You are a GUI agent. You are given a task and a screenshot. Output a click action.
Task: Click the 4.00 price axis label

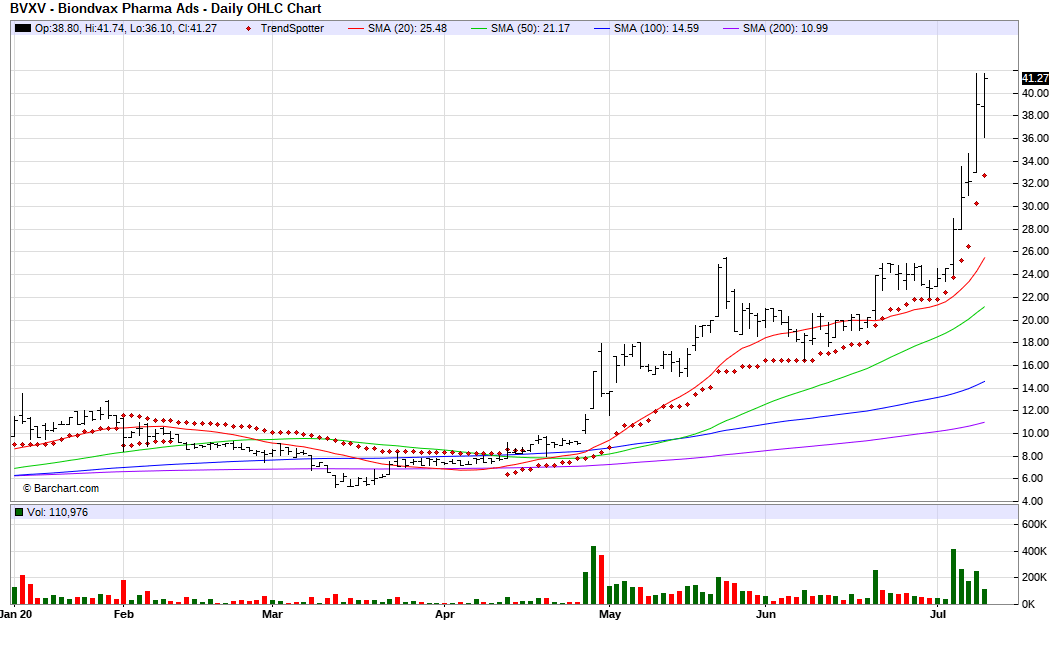[x=1035, y=501]
